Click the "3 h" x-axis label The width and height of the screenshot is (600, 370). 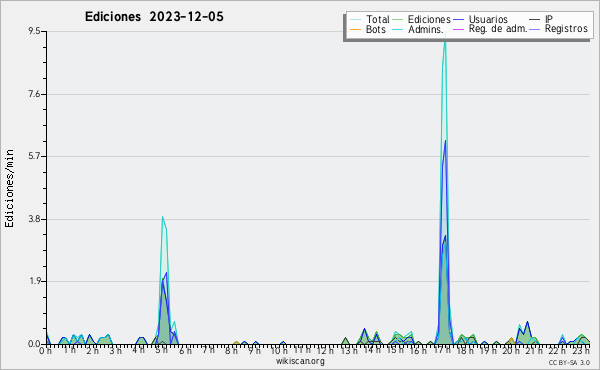pos(115,350)
